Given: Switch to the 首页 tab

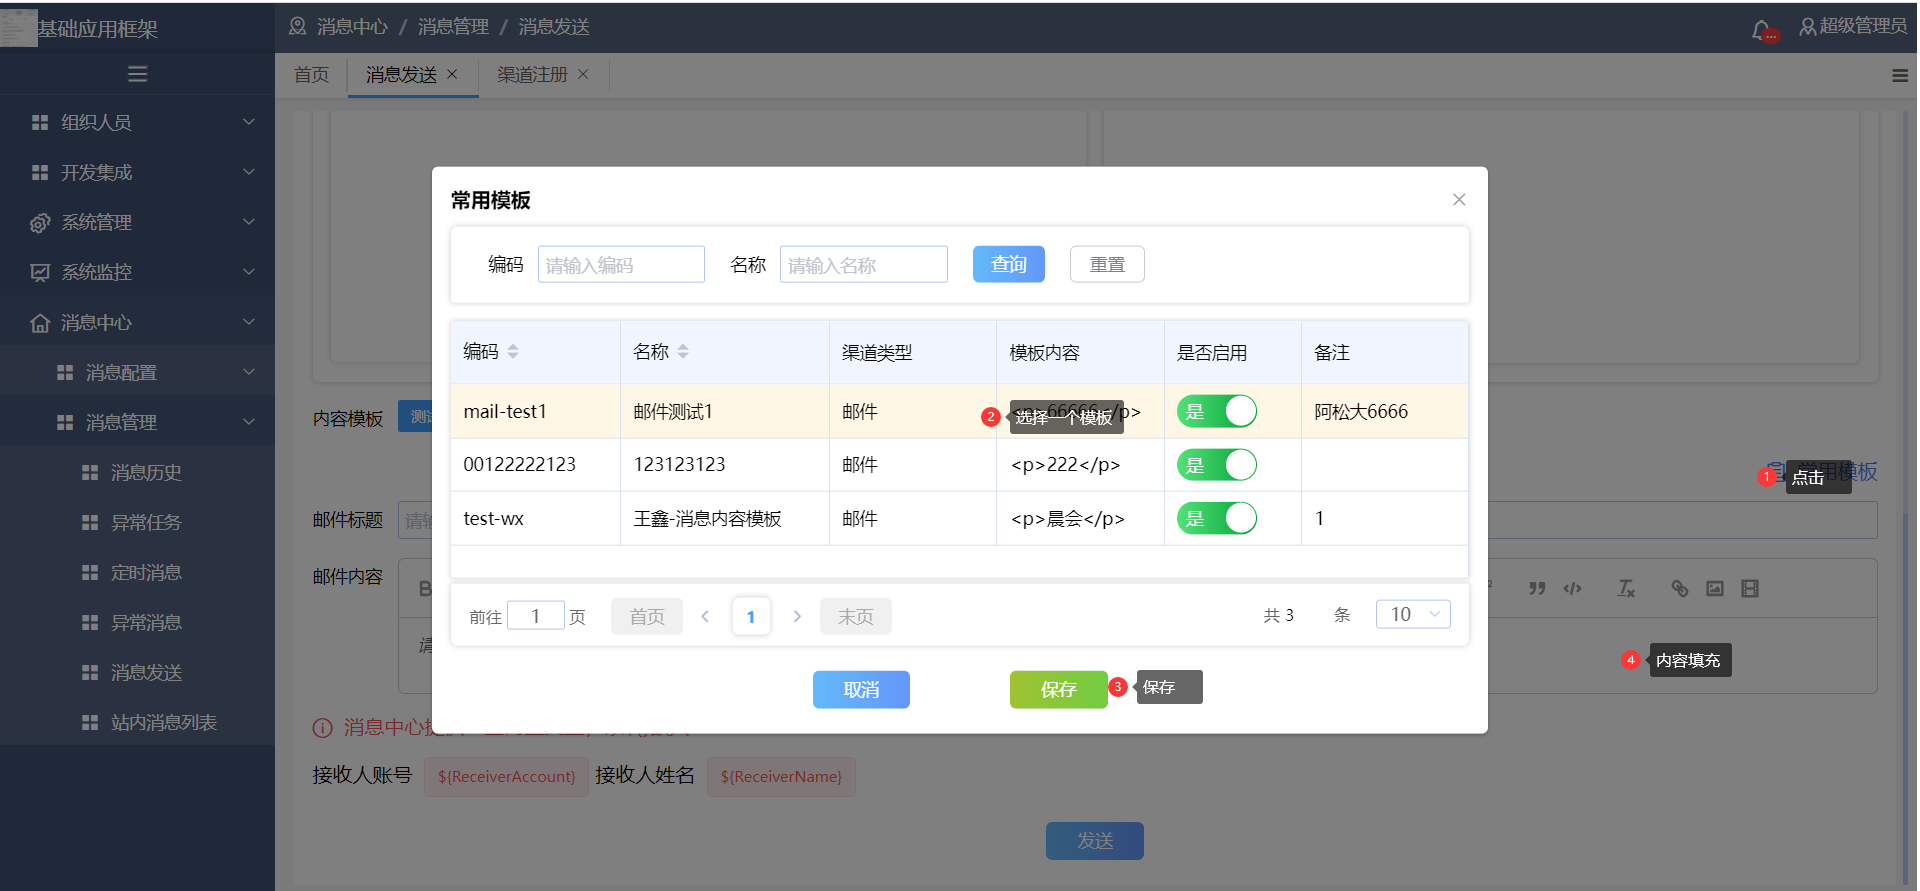Looking at the screenshot, I should click(311, 75).
